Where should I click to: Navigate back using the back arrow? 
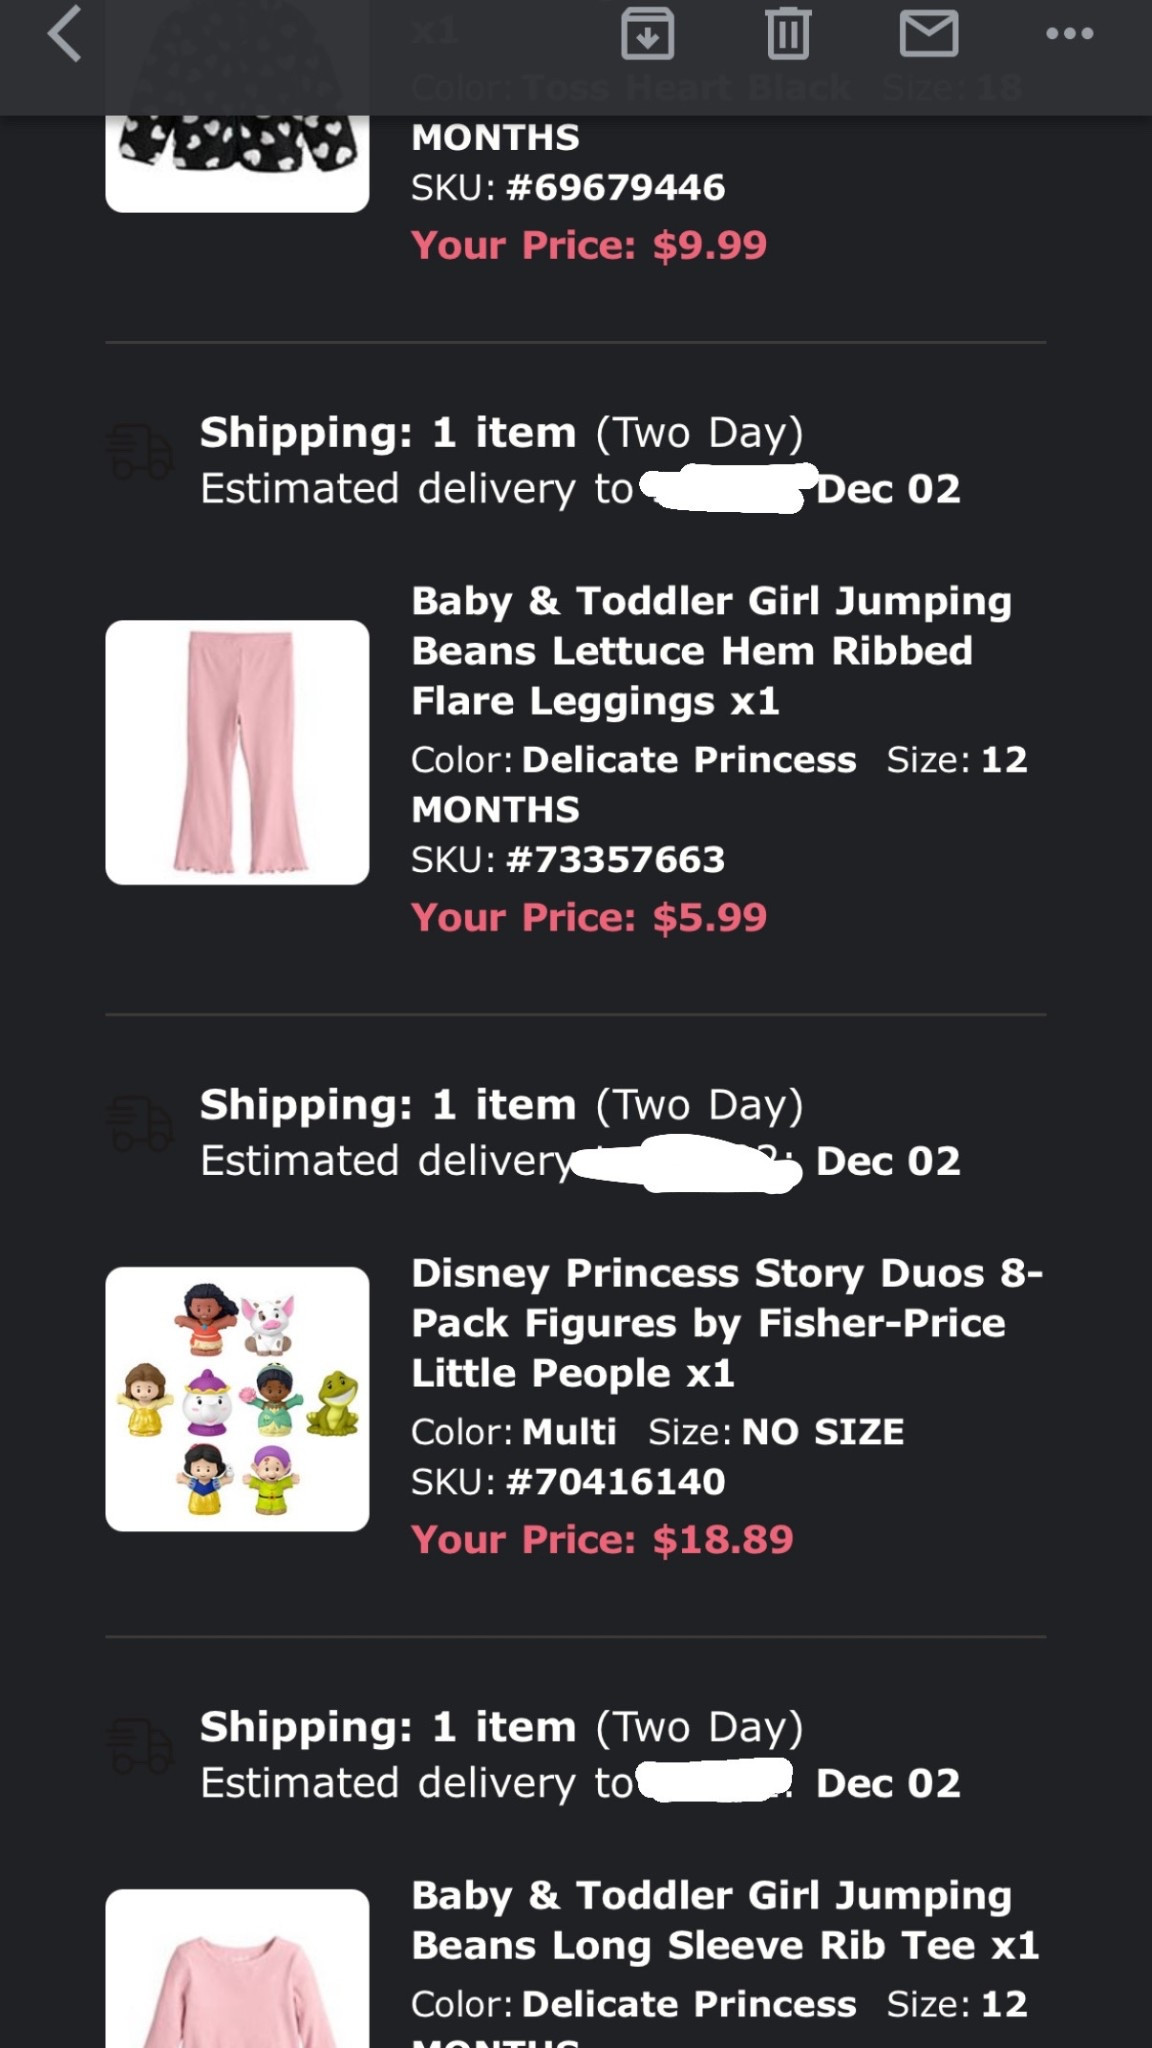(x=63, y=33)
